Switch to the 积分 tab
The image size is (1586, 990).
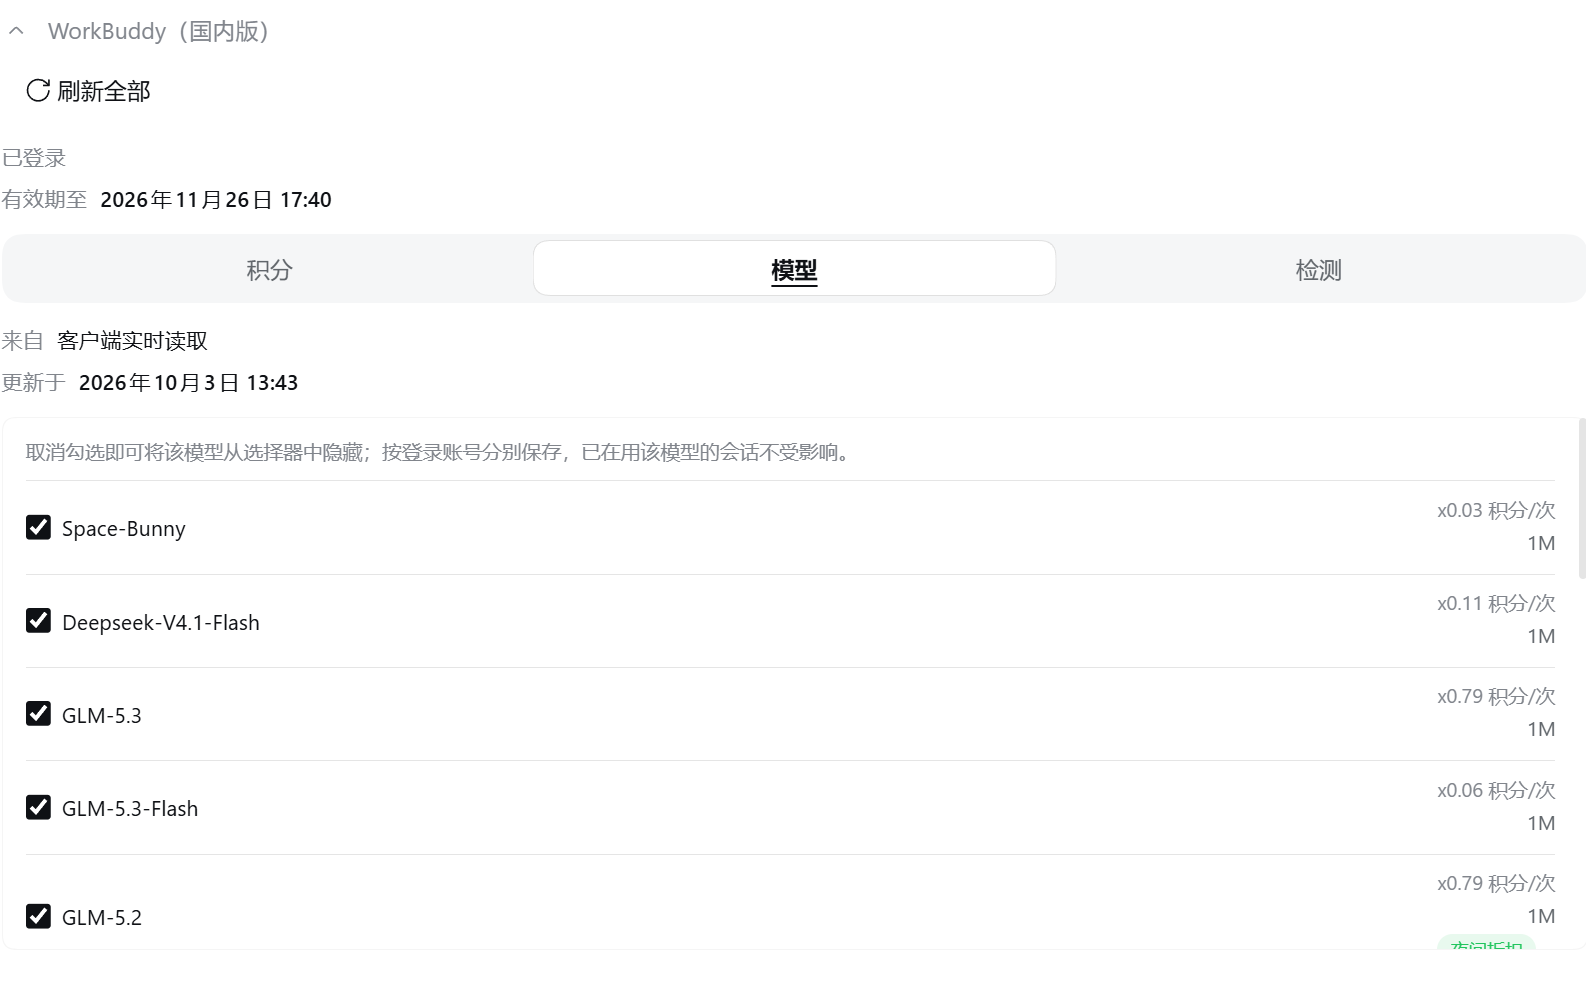click(269, 270)
